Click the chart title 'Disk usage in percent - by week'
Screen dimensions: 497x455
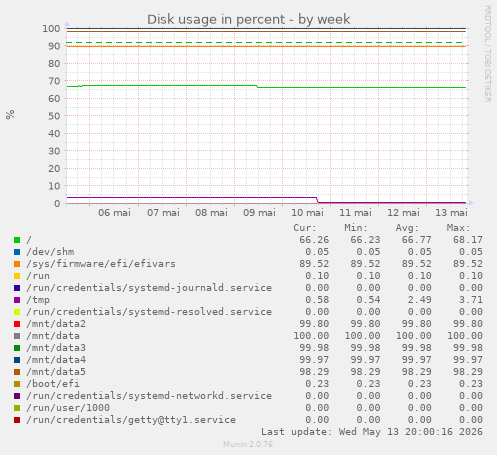point(249,19)
